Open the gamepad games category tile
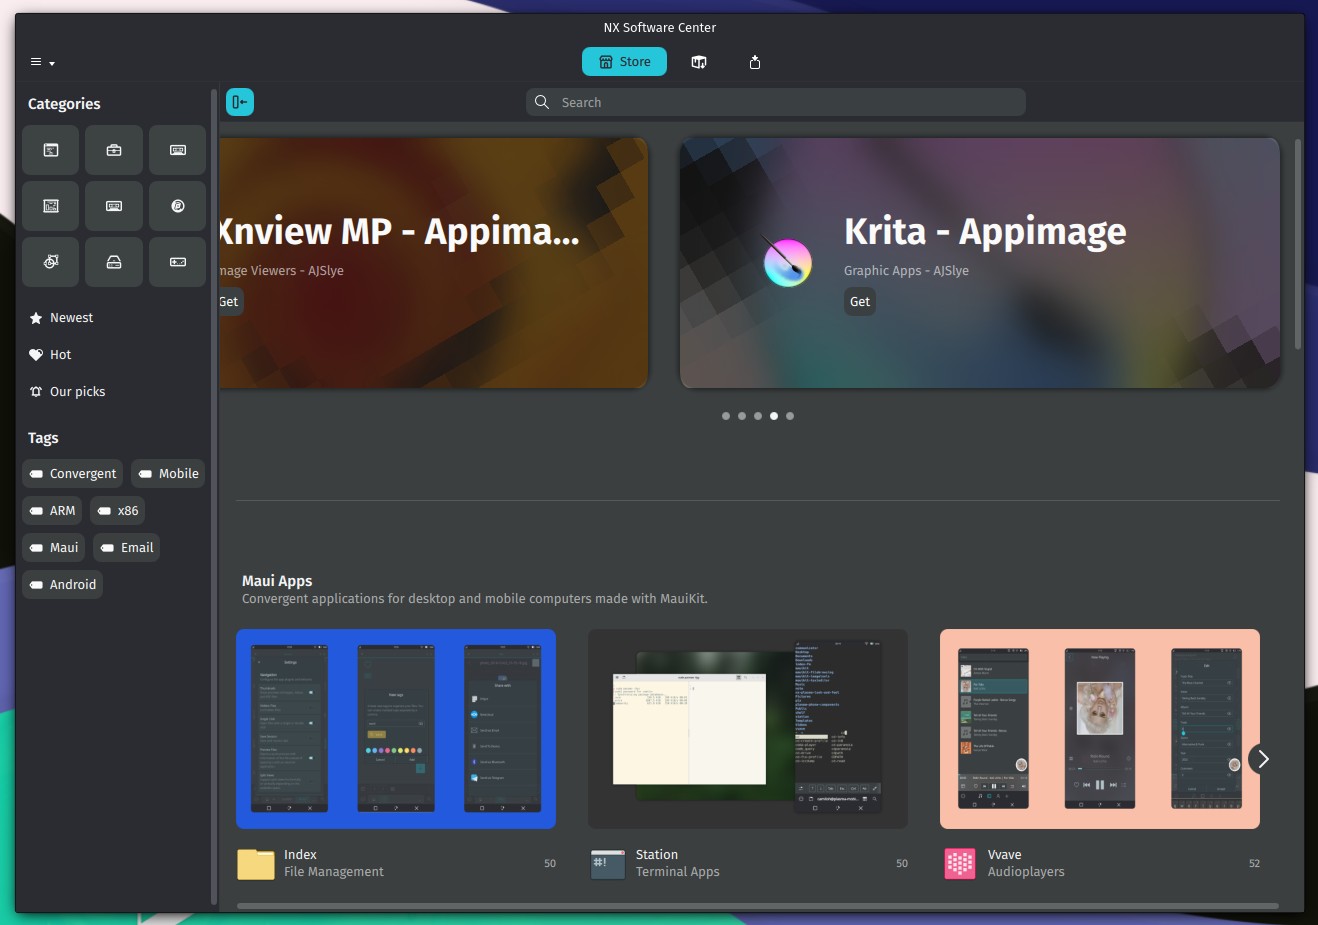The image size is (1318, 925). click(x=178, y=262)
